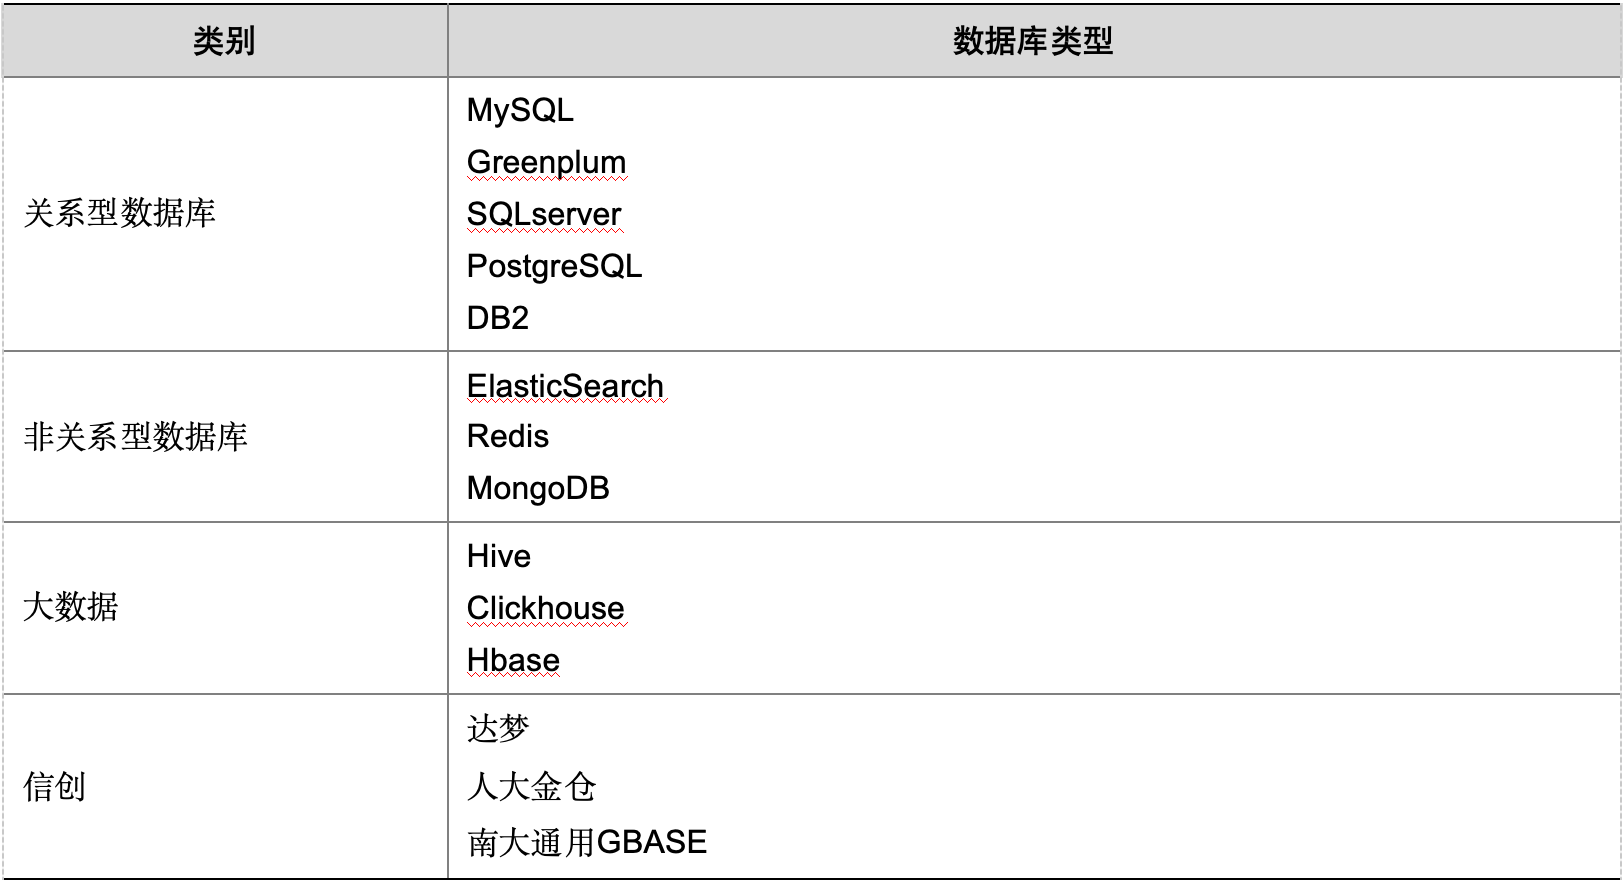Click the 达梦 database entry
The width and height of the screenshot is (1624, 880).
[x=497, y=729]
